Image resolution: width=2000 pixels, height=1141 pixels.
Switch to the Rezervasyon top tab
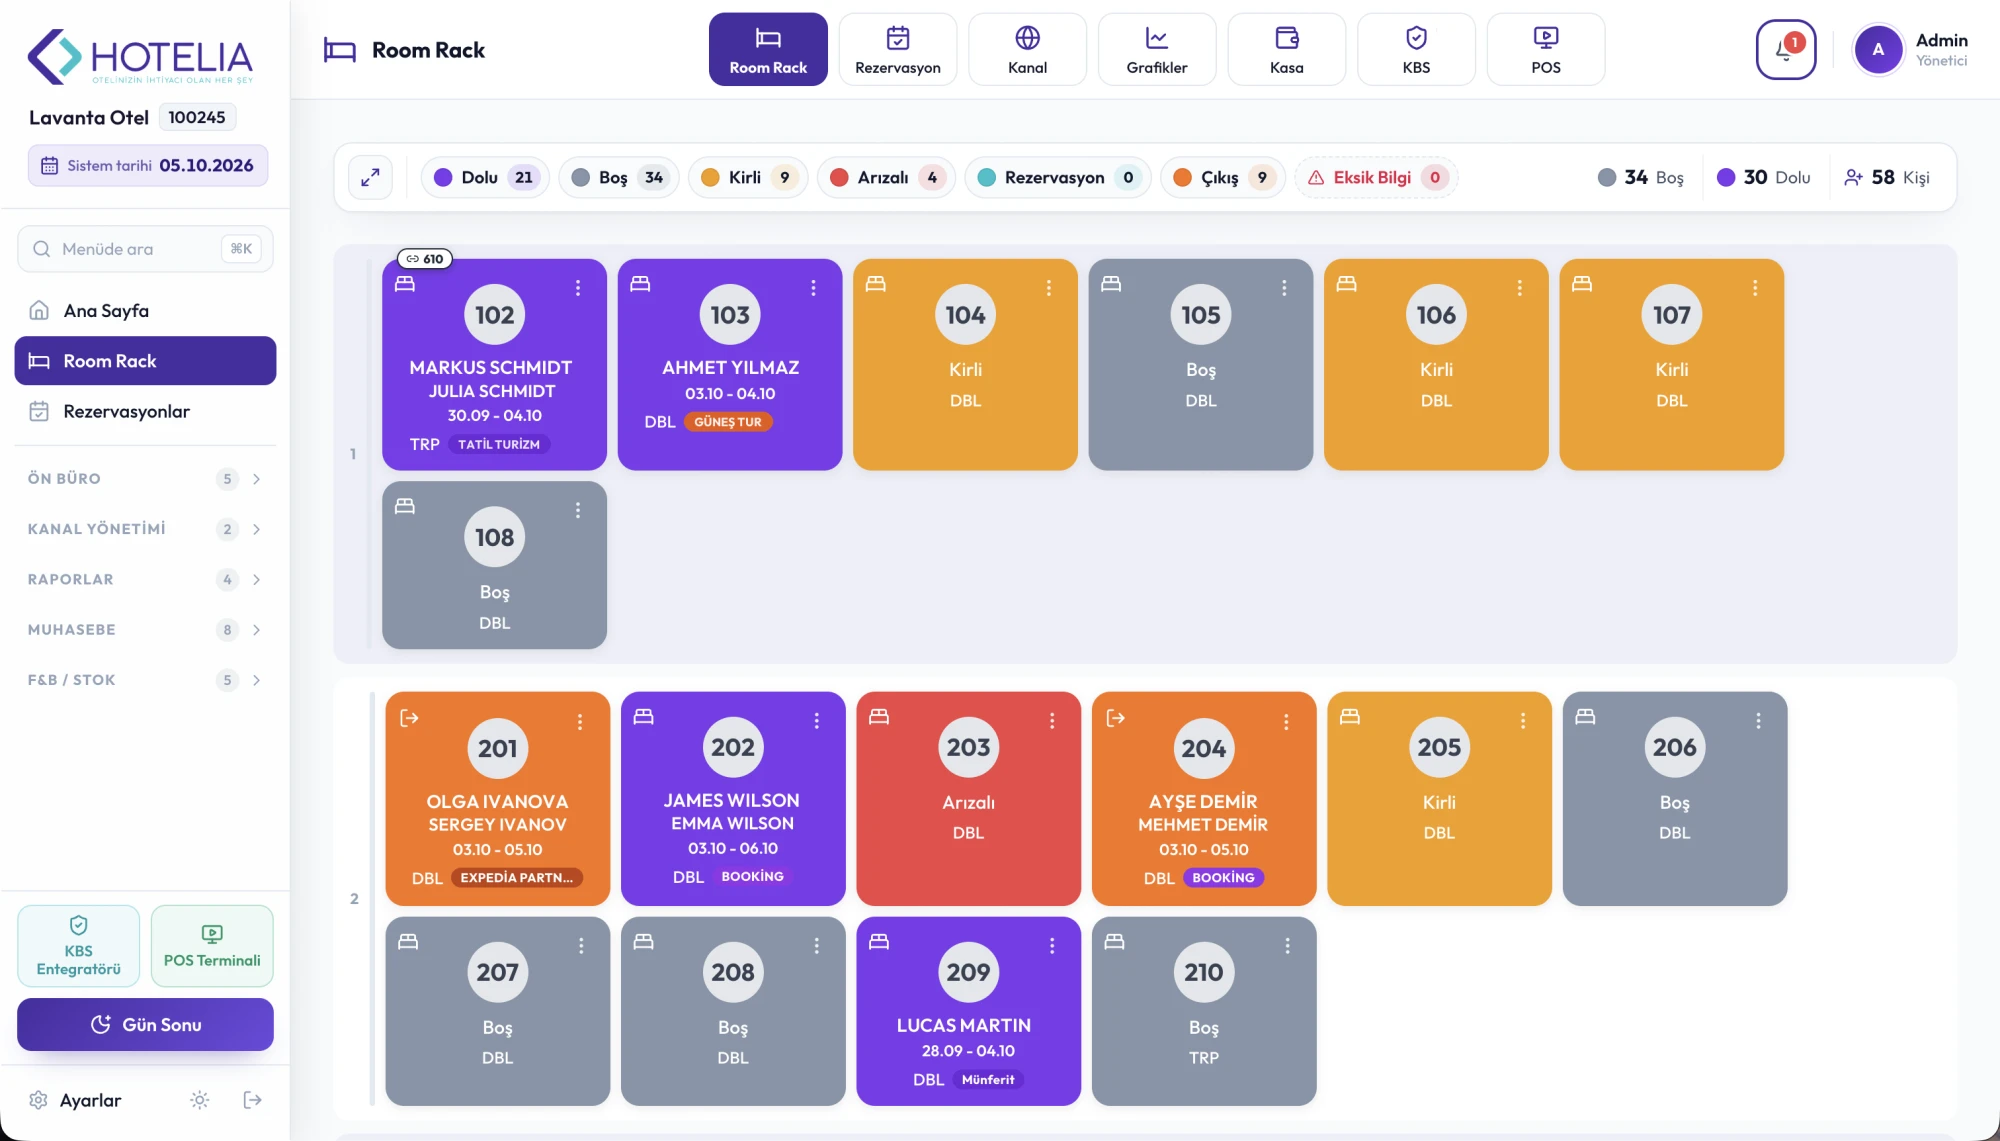click(898, 49)
